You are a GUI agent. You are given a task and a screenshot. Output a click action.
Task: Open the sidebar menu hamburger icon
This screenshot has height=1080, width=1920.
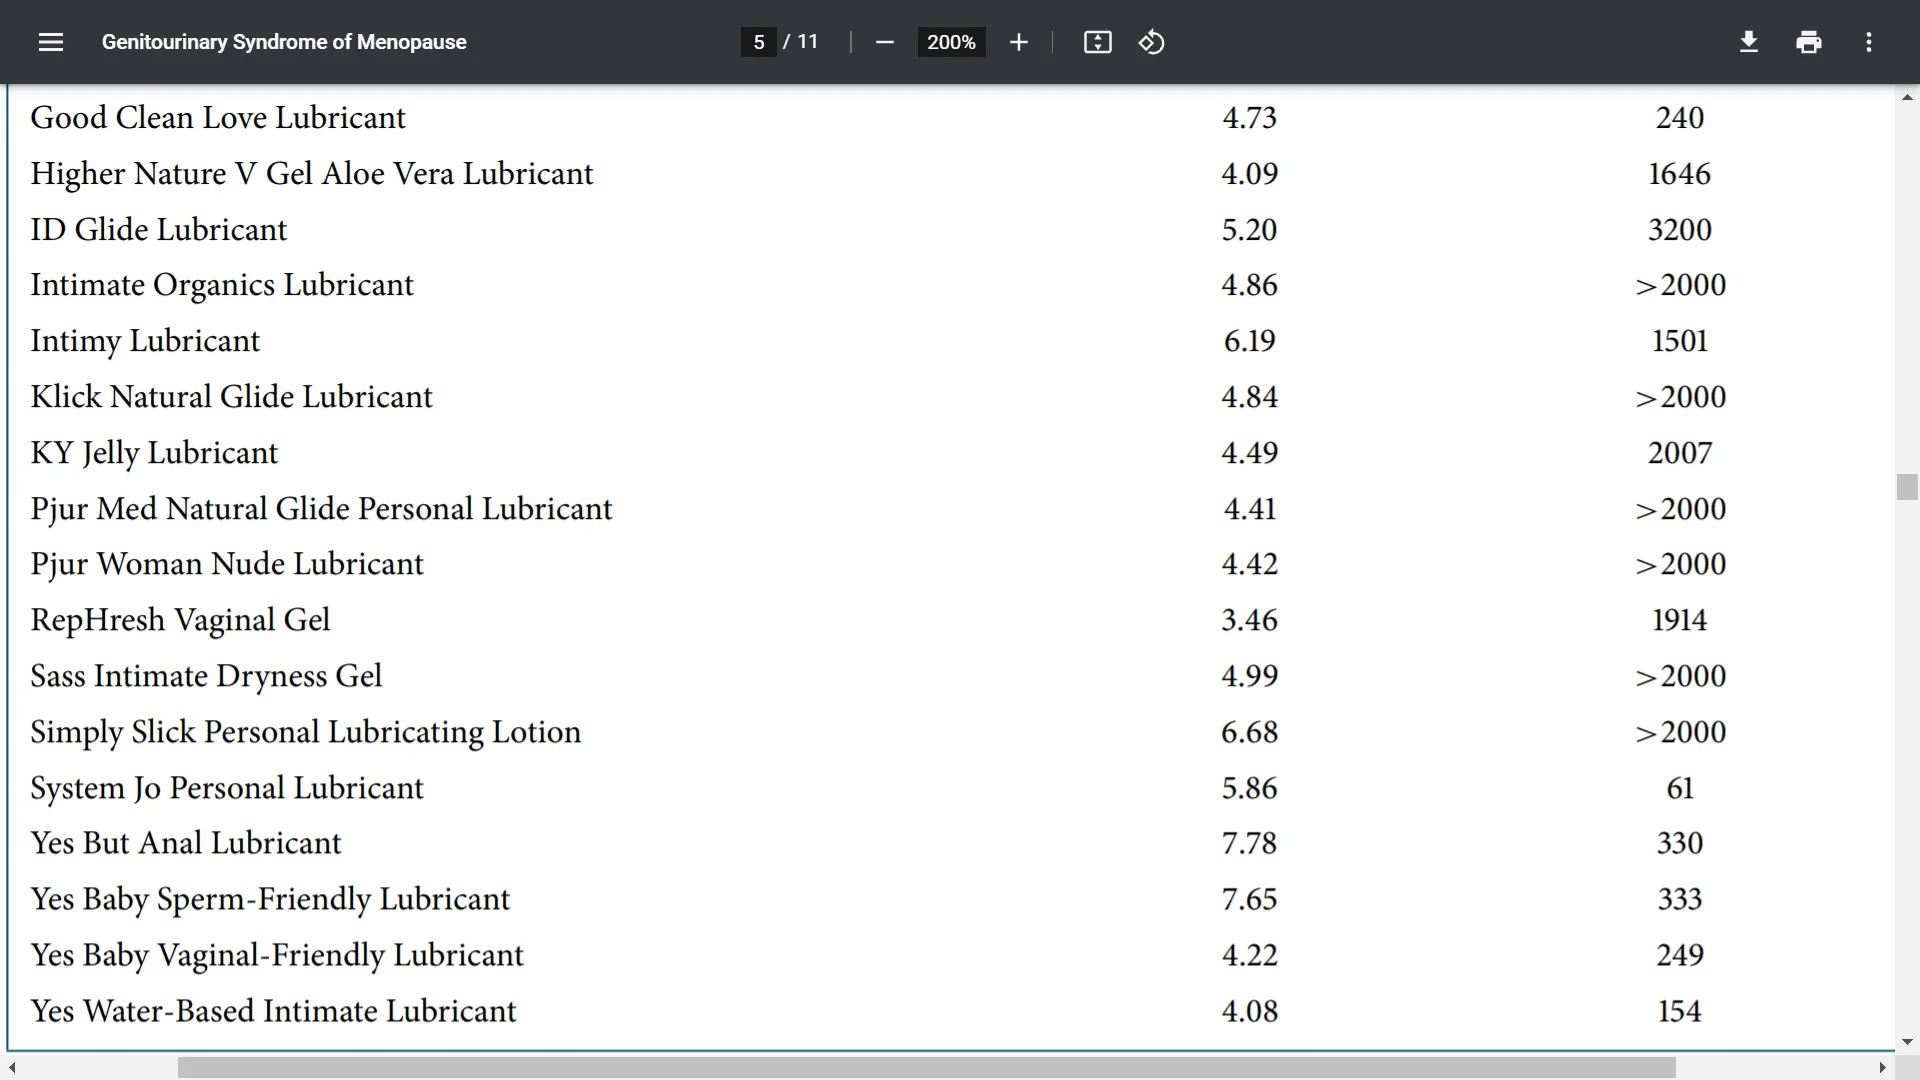coord(51,42)
